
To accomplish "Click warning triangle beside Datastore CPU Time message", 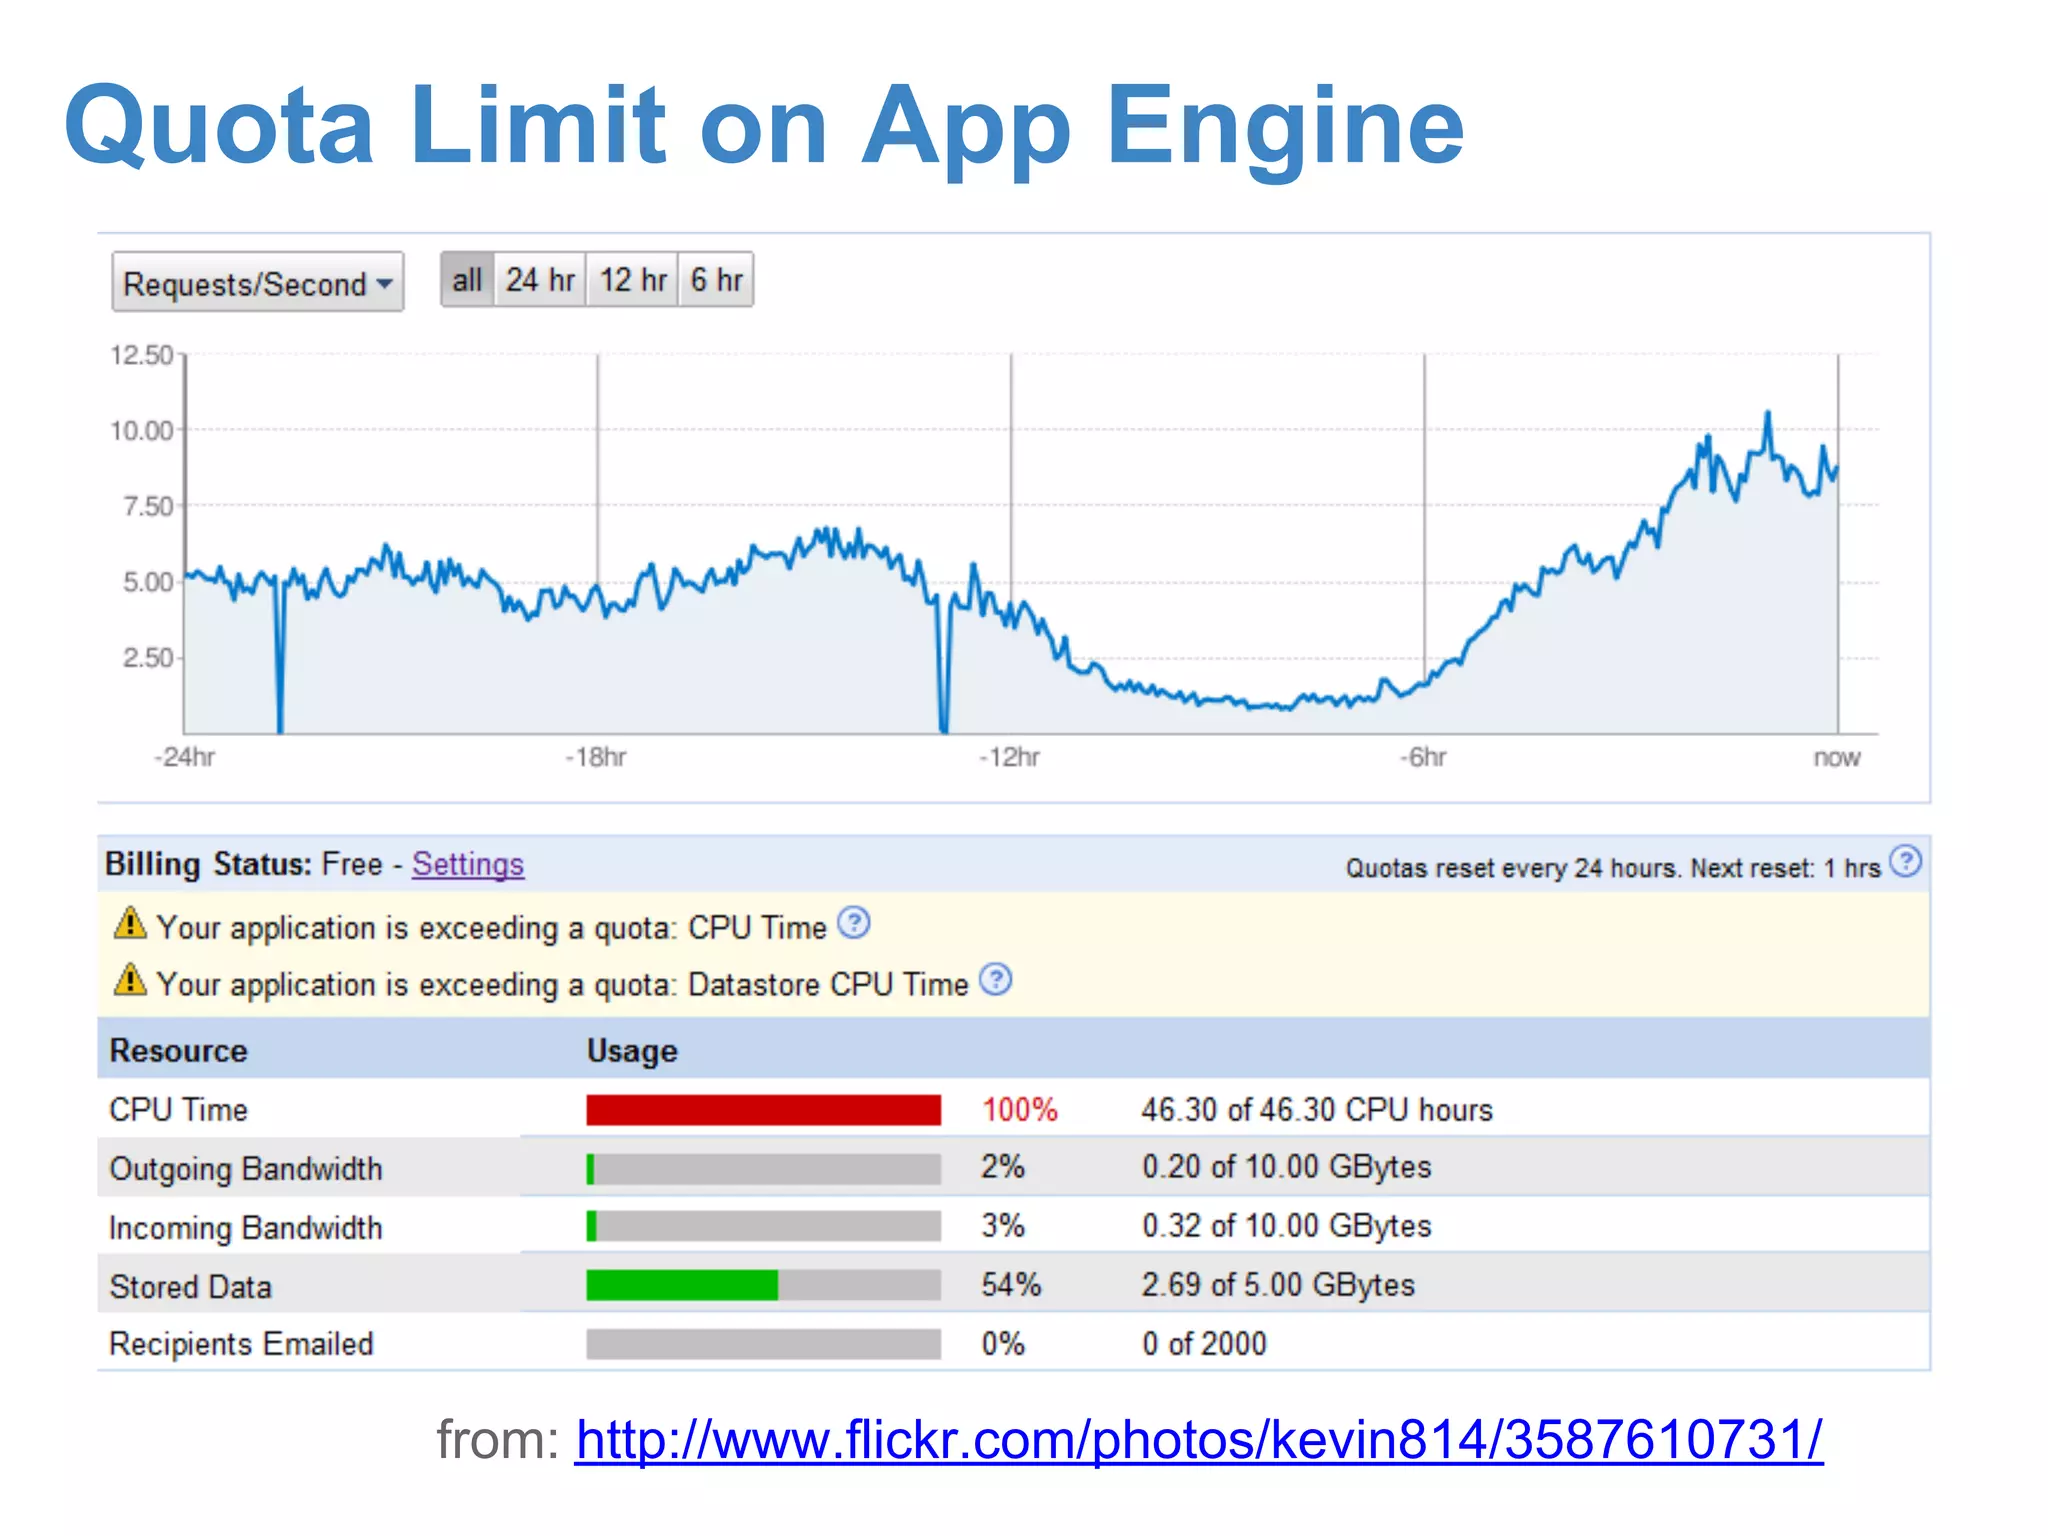I will coord(130,980).
